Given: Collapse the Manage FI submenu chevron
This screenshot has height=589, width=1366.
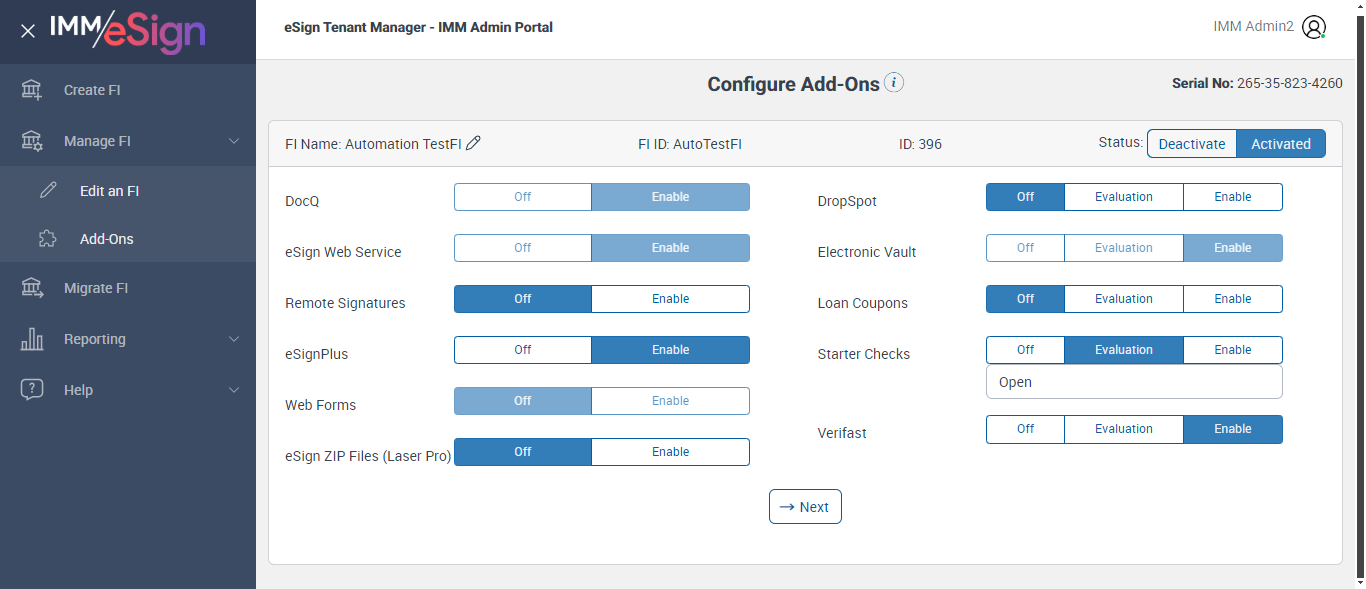Looking at the screenshot, I should (234, 141).
